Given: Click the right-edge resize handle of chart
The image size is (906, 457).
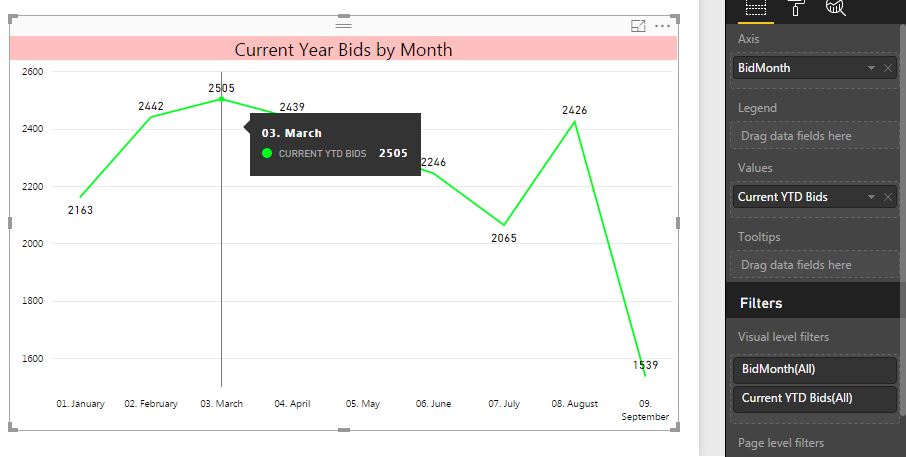Looking at the screenshot, I should click(x=678, y=223).
